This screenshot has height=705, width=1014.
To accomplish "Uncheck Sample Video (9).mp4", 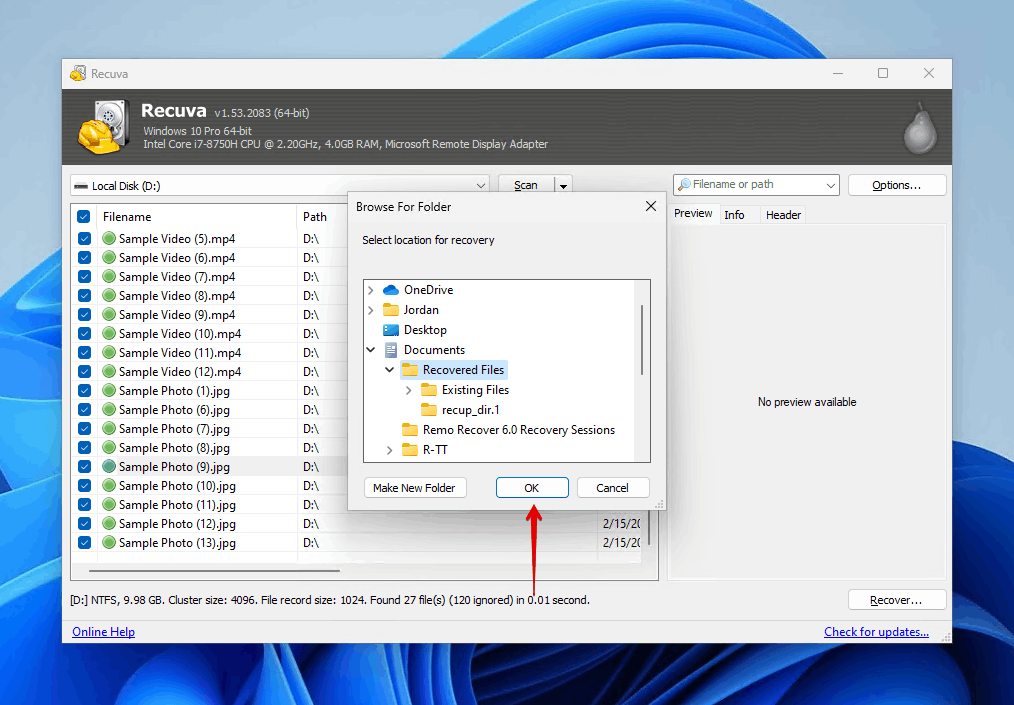I will click(x=84, y=315).
